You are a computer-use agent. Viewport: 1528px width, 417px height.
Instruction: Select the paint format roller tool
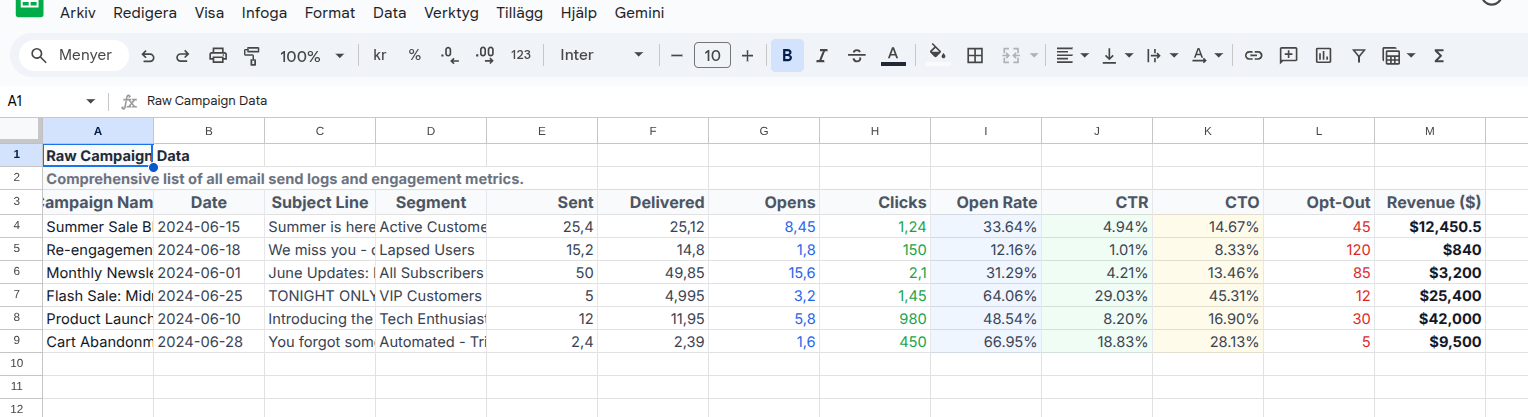pyautogui.click(x=252, y=56)
